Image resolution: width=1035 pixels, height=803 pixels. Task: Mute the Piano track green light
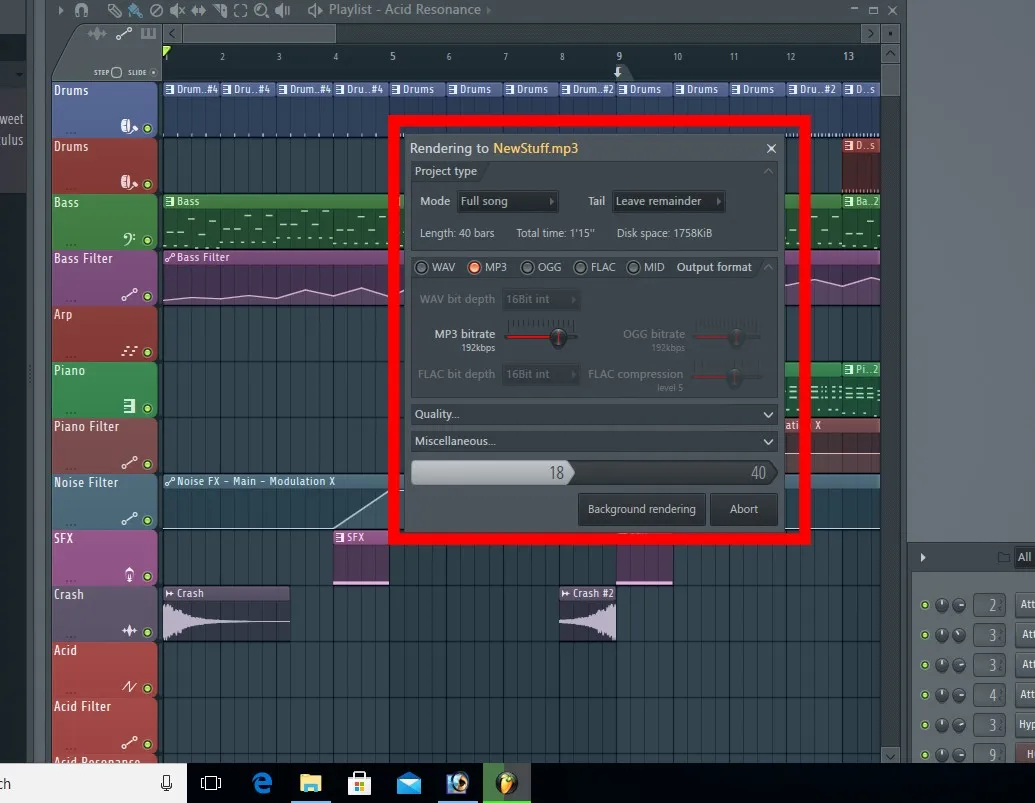click(148, 408)
